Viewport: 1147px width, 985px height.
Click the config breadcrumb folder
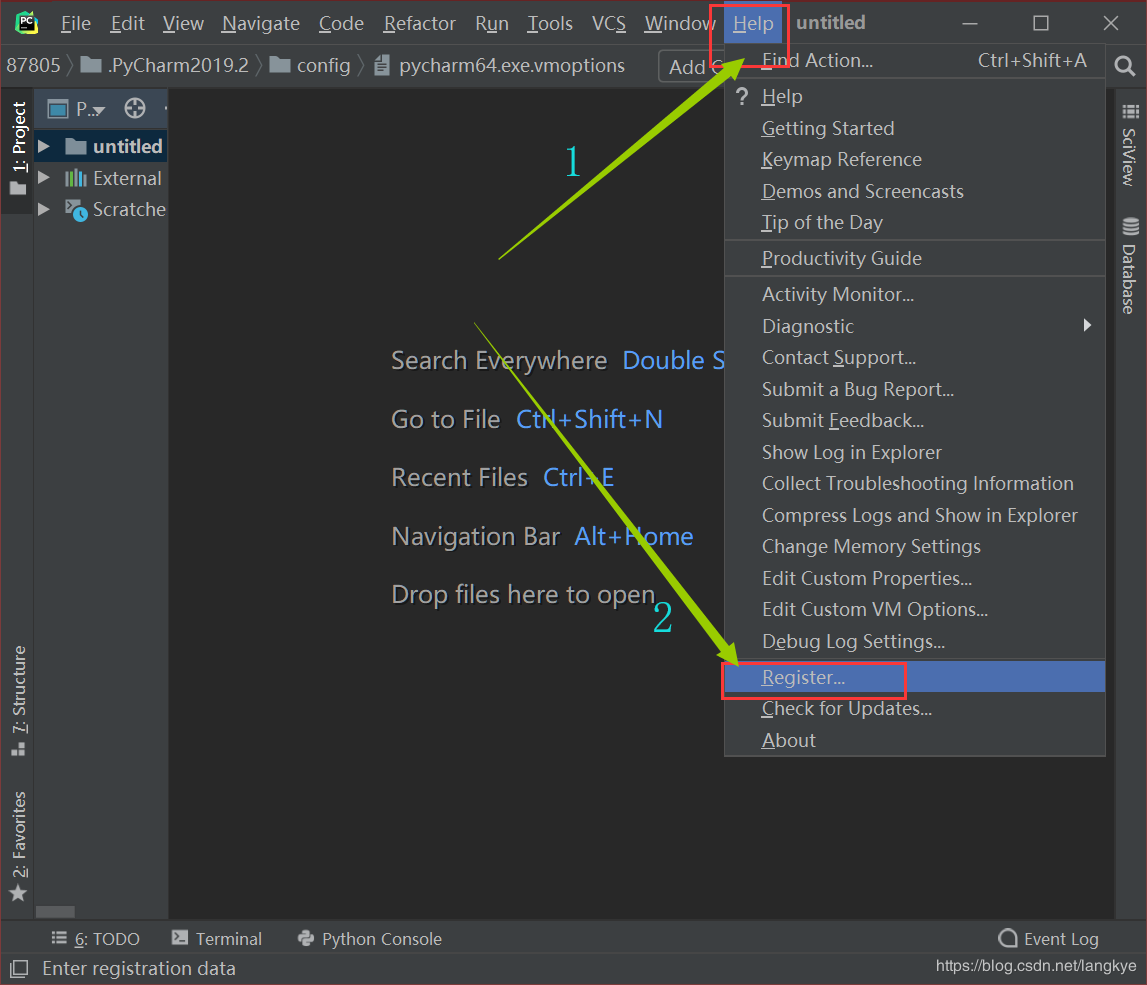pyautogui.click(x=310, y=65)
